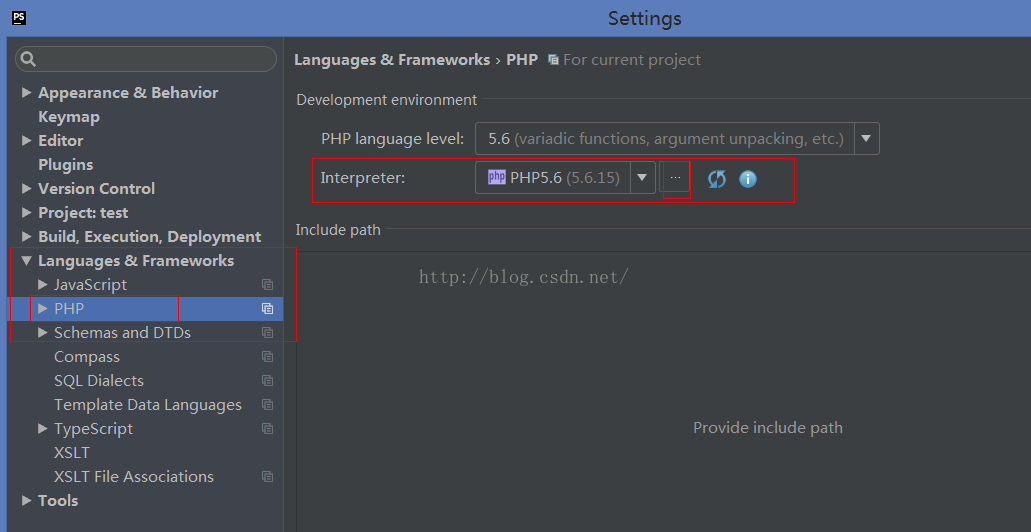Click the reload interpreter refresh icon
1031x532 pixels.
[716, 179]
